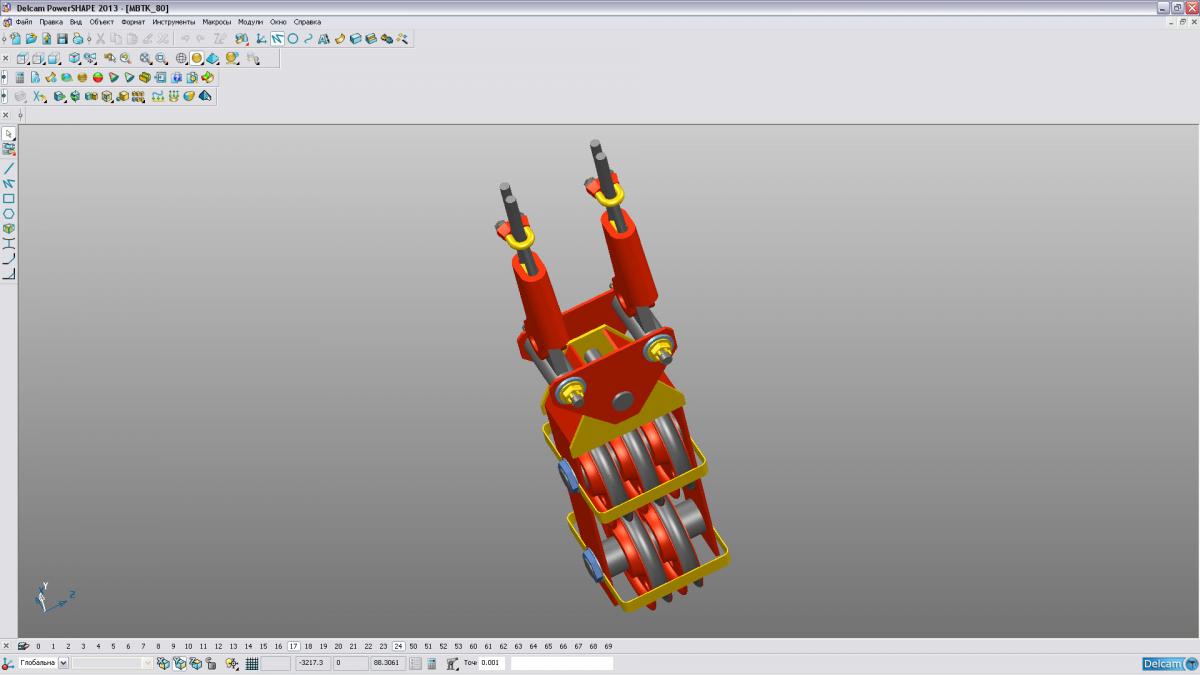Click the isometric view cube icon
The width and height of the screenshot is (1200, 675).
74,58
